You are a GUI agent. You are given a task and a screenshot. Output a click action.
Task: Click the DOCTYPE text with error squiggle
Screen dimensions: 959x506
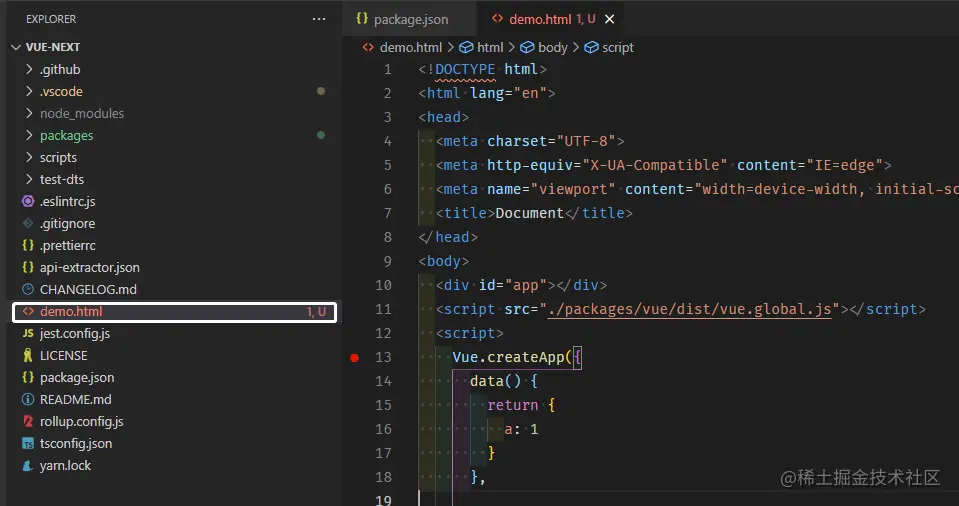(465, 69)
